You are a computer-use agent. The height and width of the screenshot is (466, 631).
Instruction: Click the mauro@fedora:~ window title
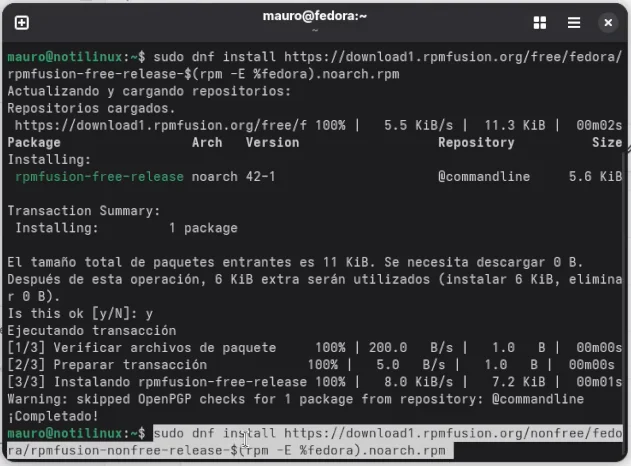(315, 15)
